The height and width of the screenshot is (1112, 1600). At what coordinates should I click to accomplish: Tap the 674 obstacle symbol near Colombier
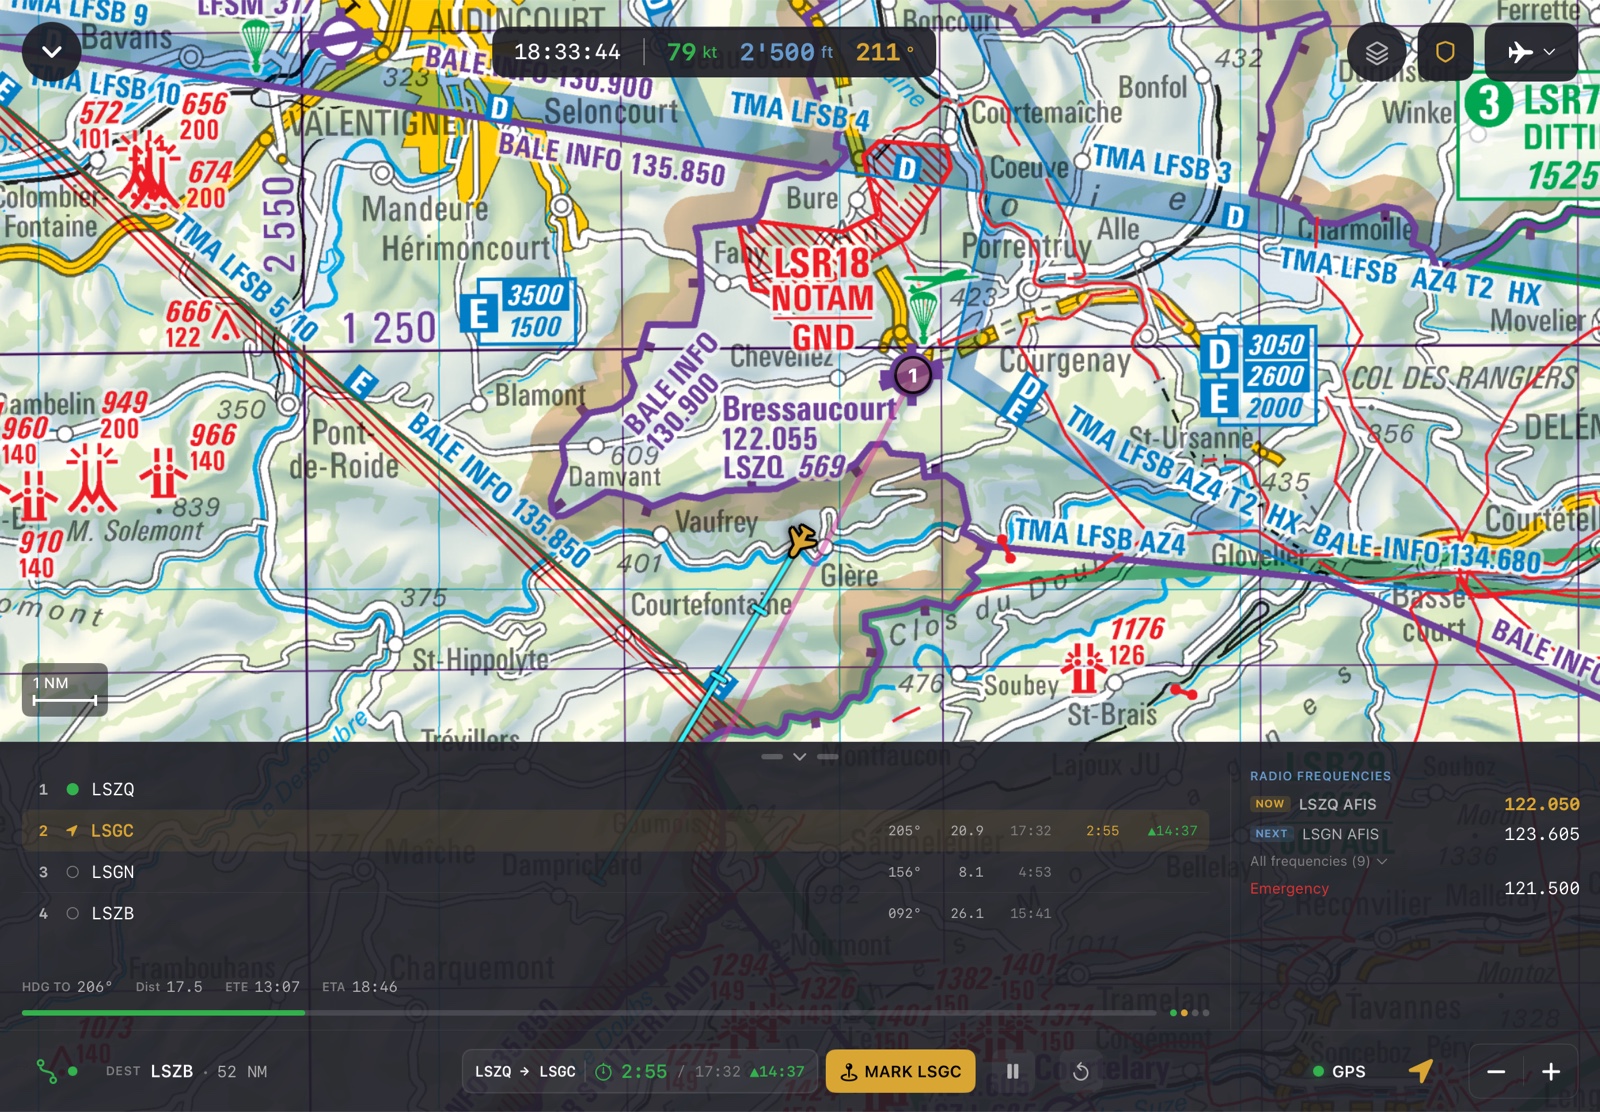click(149, 172)
